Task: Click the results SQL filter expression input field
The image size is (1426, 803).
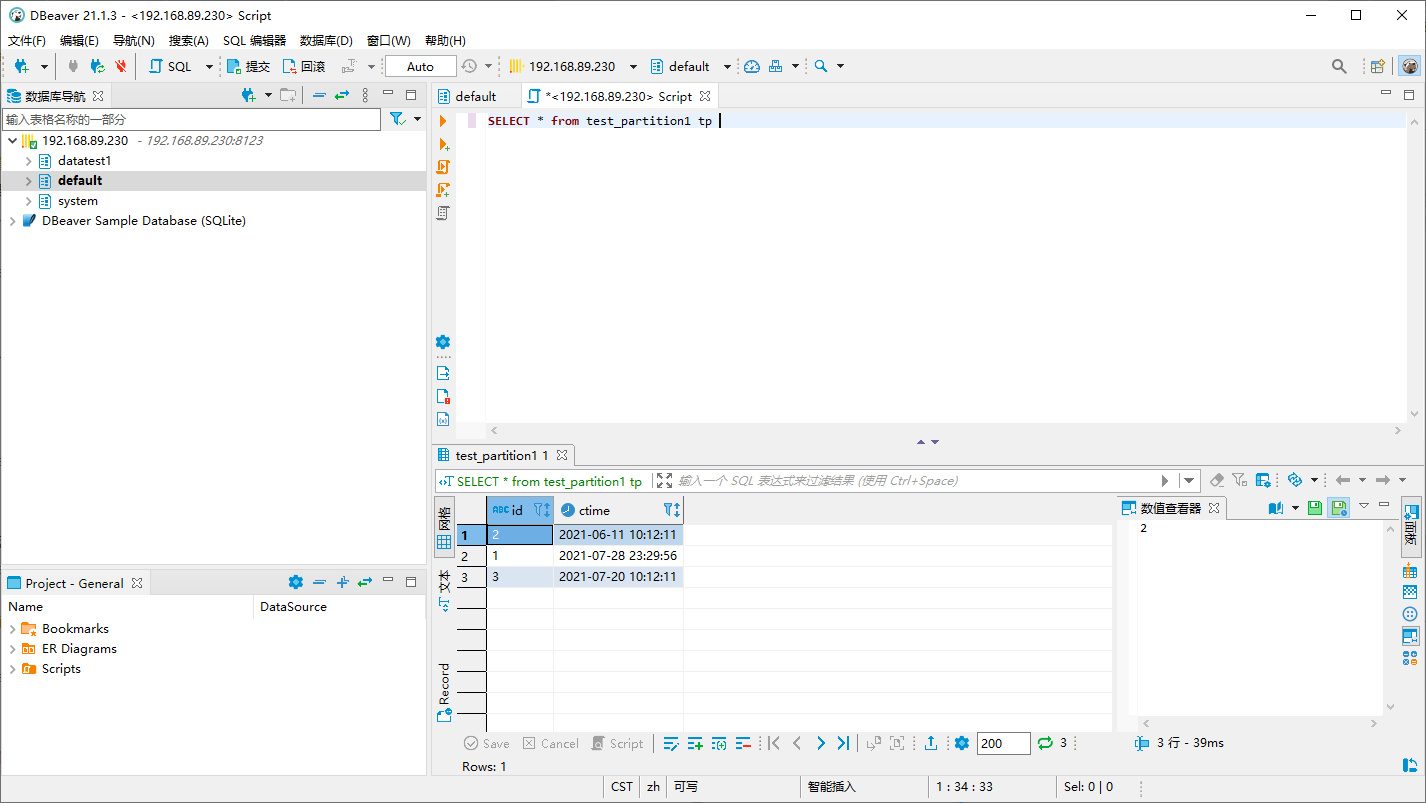Action: pos(916,481)
